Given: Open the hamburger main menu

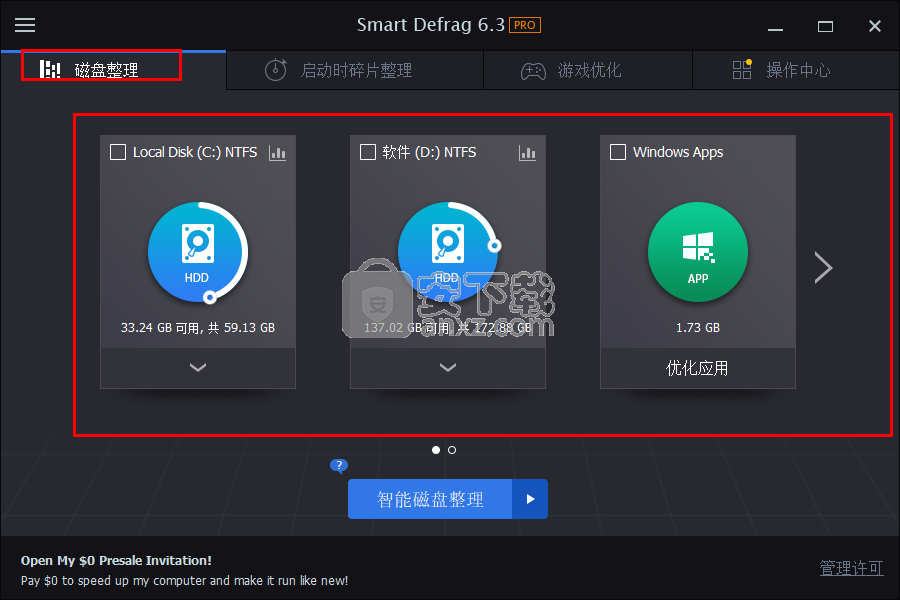Looking at the screenshot, I should tap(25, 25).
